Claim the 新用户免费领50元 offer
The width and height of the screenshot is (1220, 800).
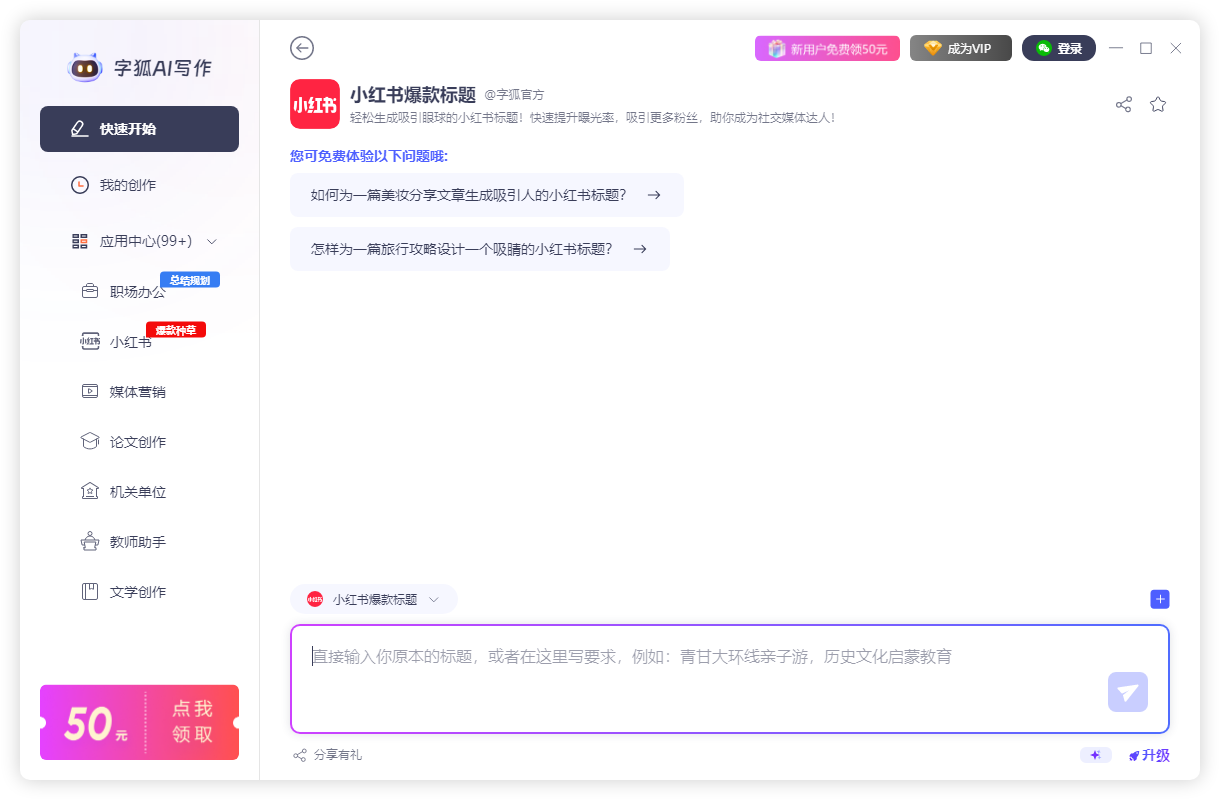pos(827,48)
